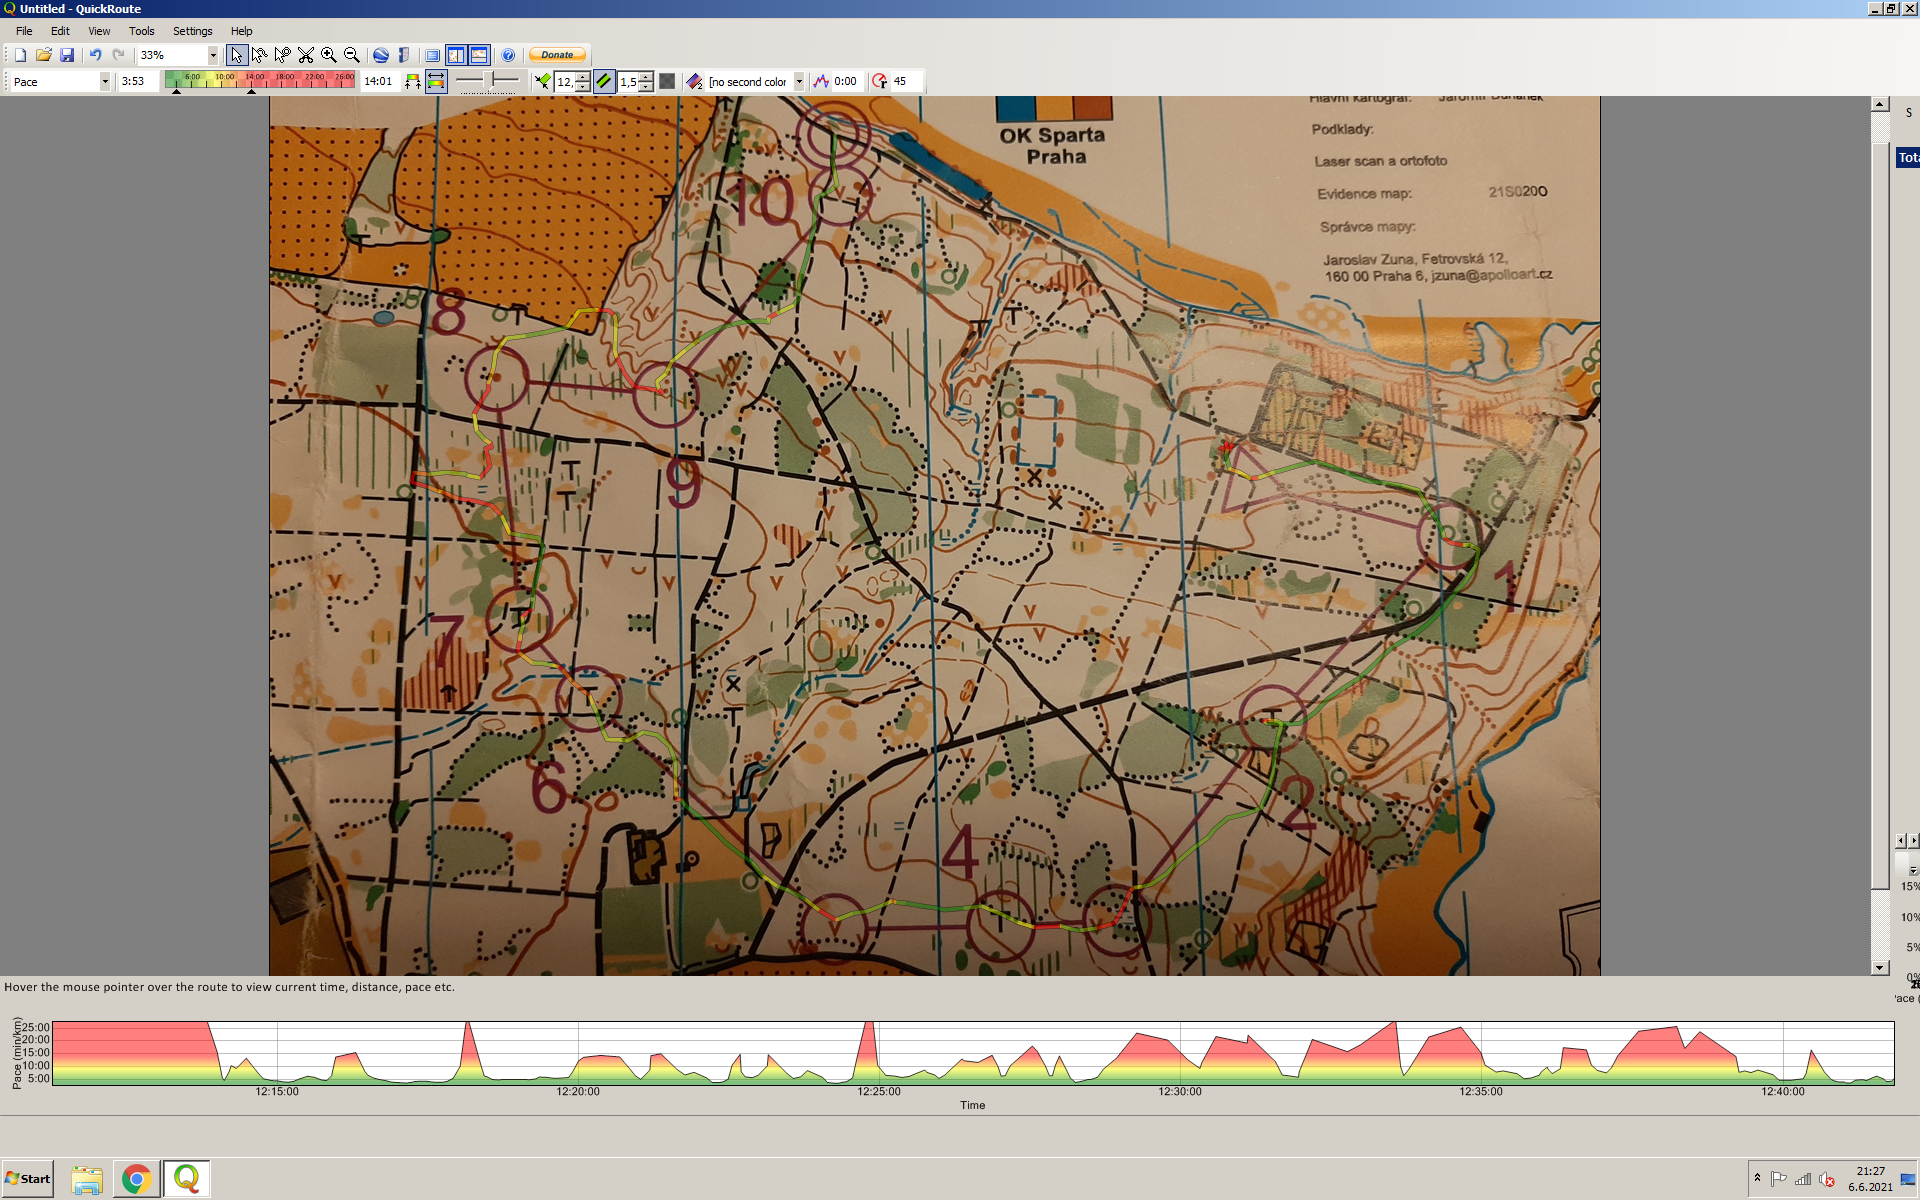Open the Help menu

coord(241,31)
